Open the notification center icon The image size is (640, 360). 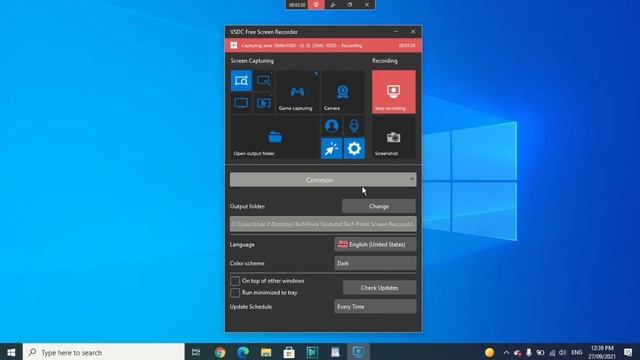(628, 352)
